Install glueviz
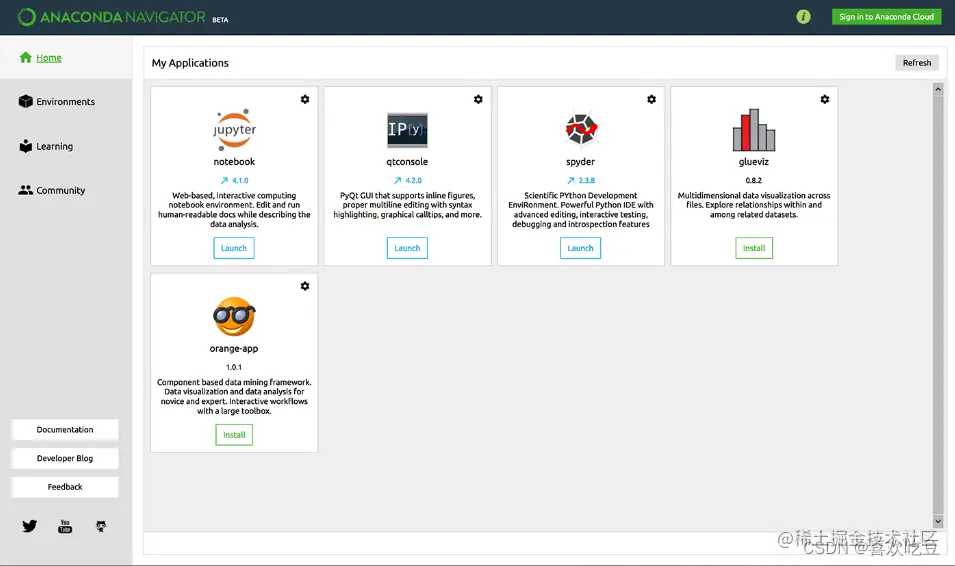955x566 pixels. [754, 248]
